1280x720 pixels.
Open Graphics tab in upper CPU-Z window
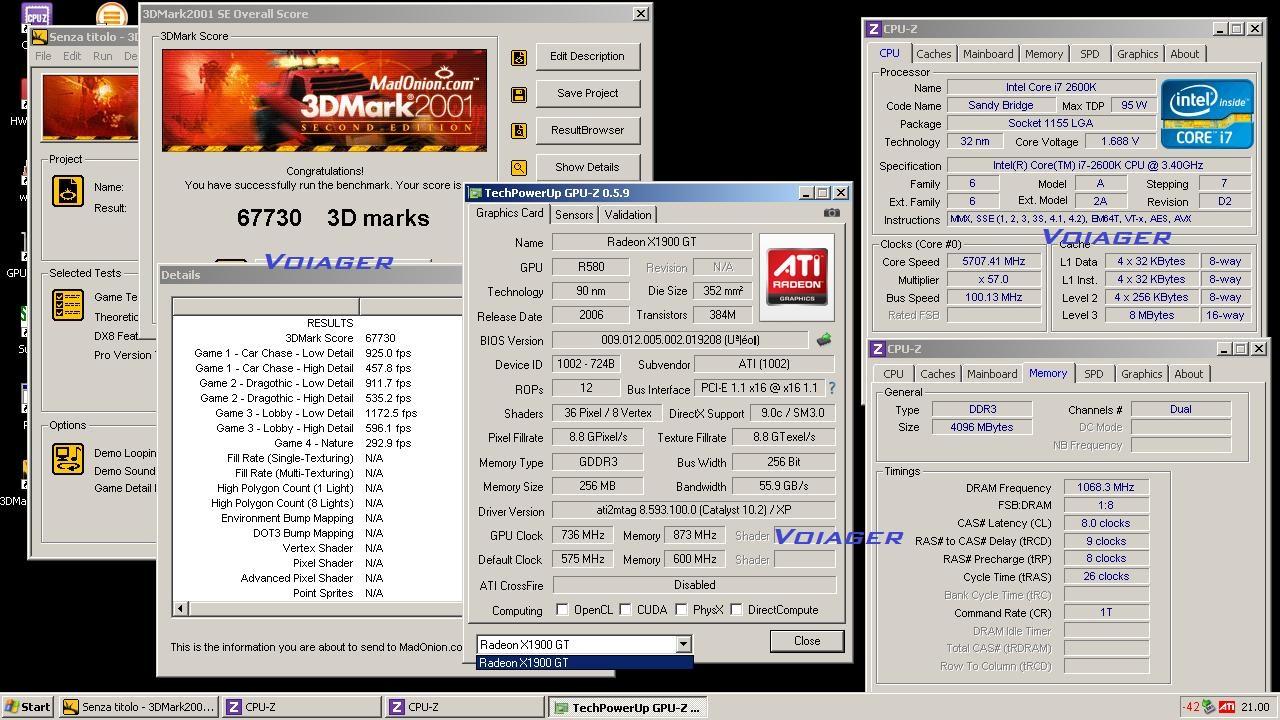click(x=1138, y=54)
